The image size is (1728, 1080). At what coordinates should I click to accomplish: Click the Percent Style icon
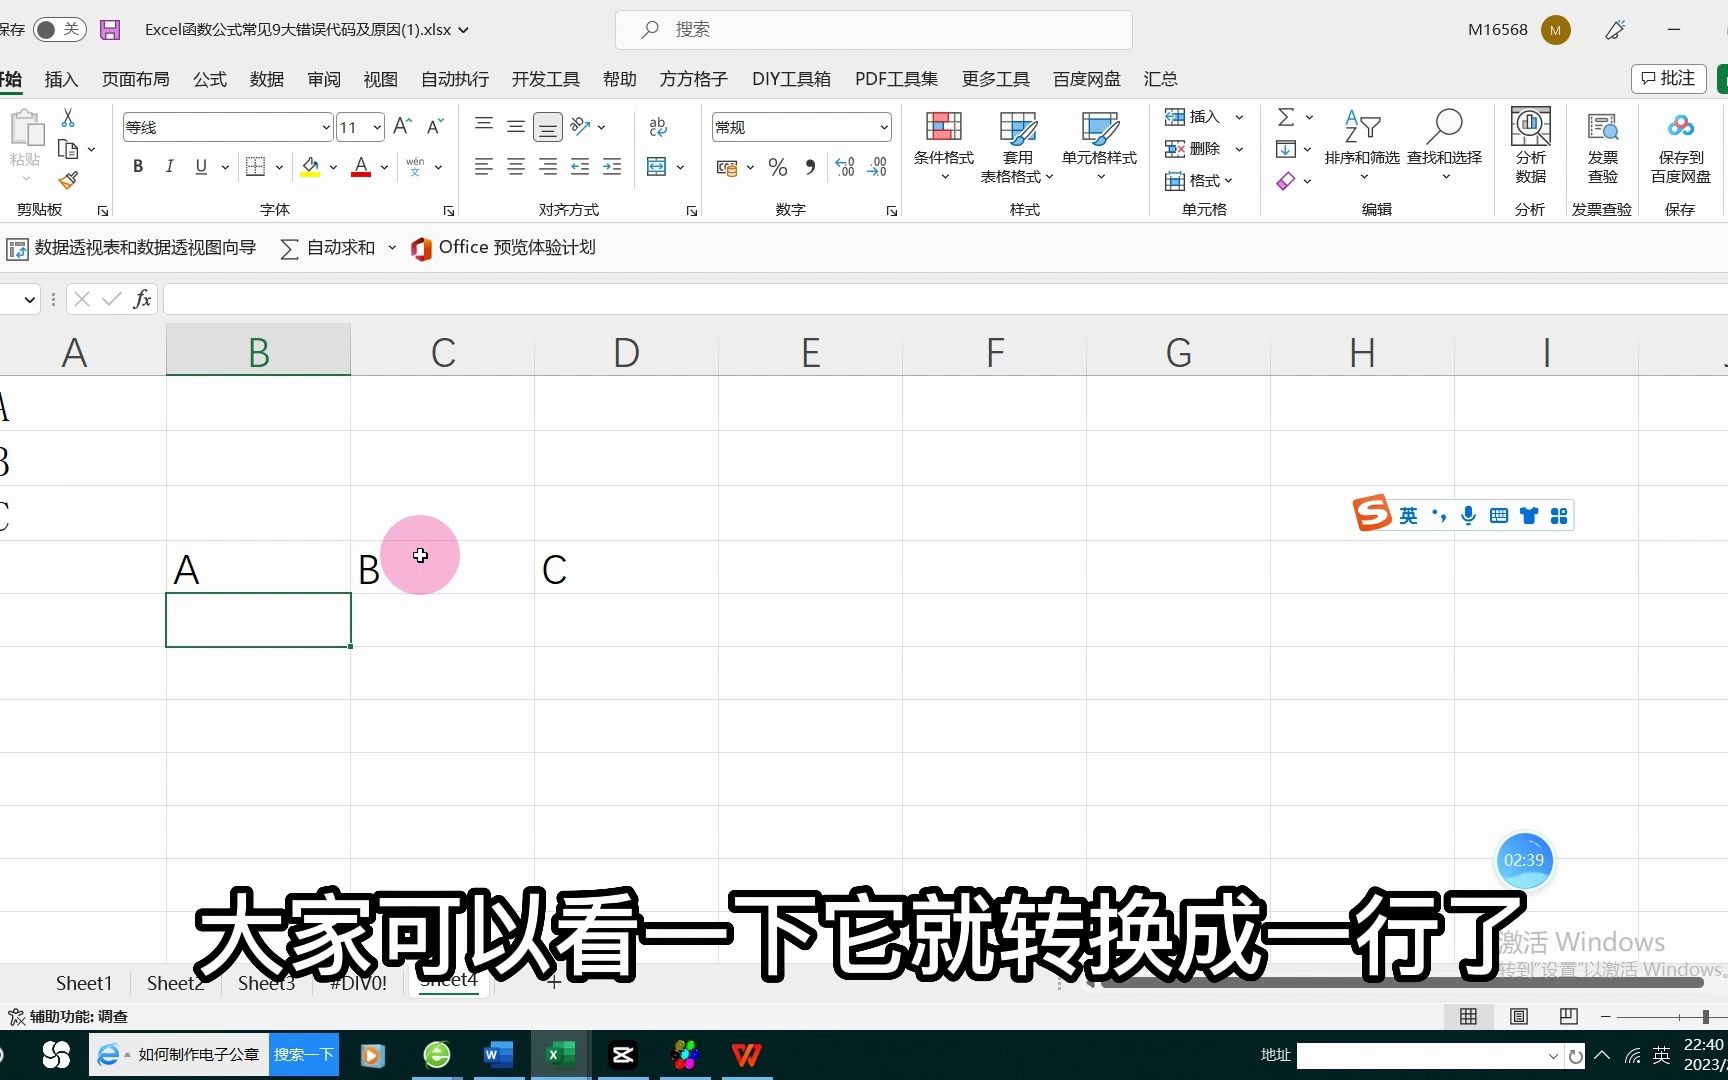tap(778, 167)
